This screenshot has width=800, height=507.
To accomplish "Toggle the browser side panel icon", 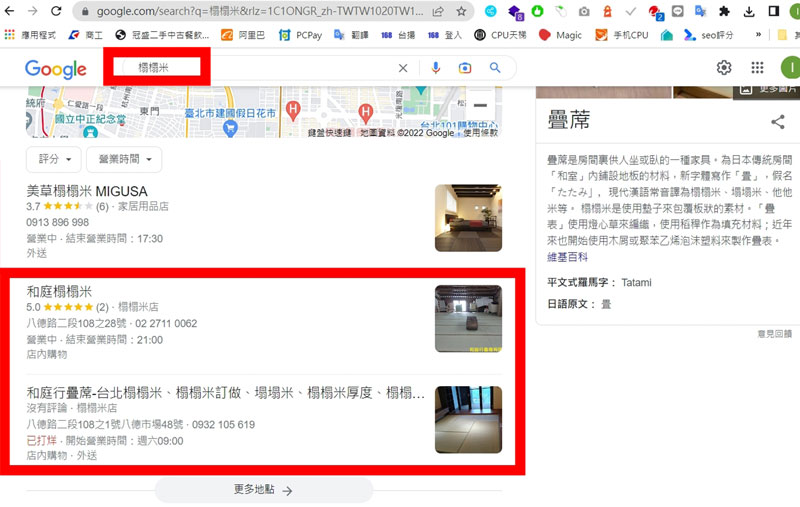I will (773, 11).
